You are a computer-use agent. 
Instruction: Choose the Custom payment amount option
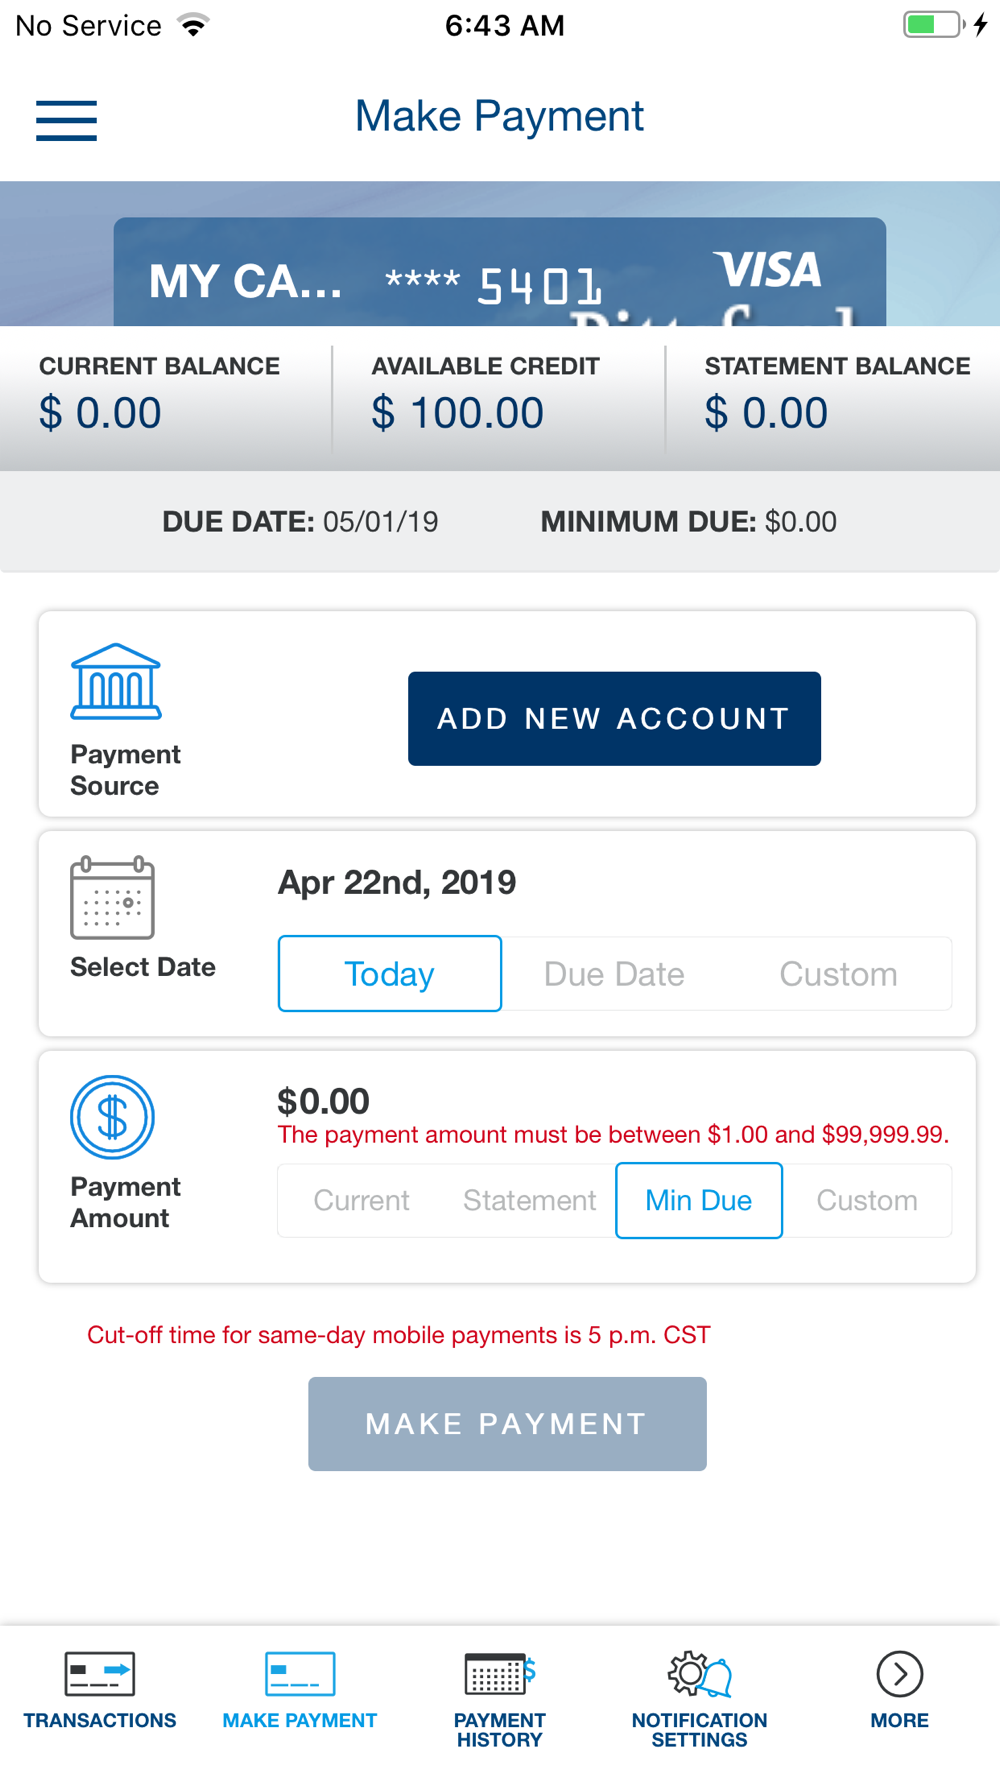(867, 1200)
